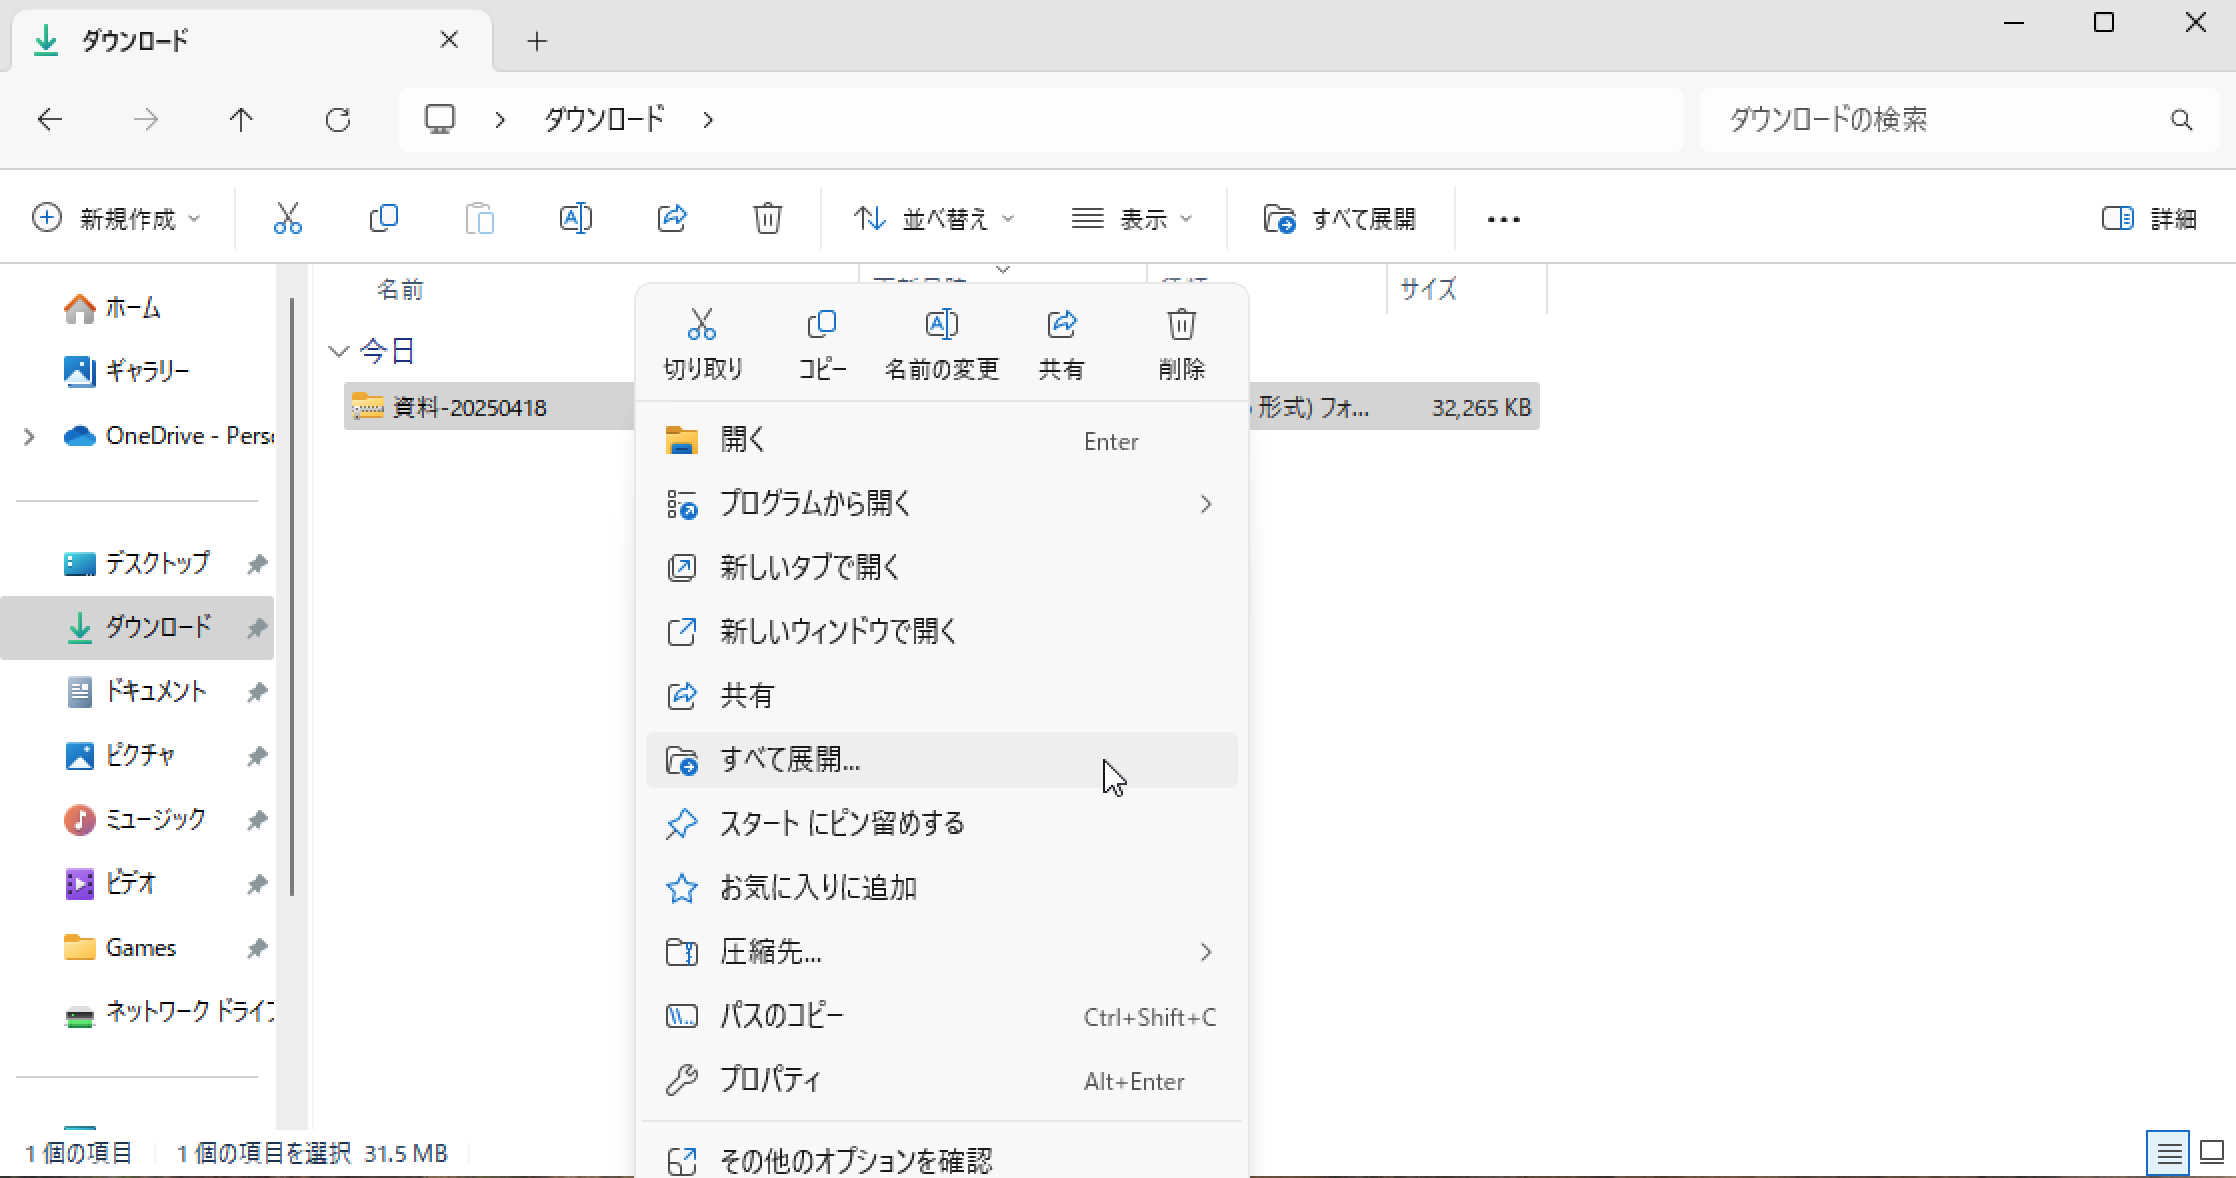Sort by the サイズ column header

tap(1428, 290)
